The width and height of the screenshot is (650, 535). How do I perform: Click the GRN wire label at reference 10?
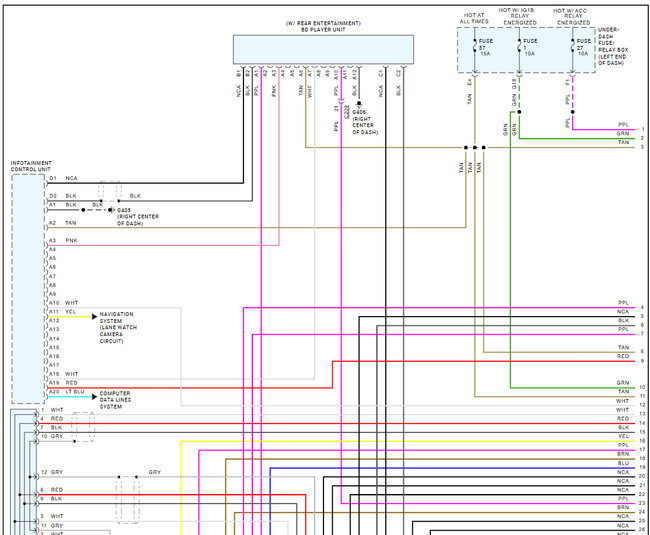pos(623,383)
